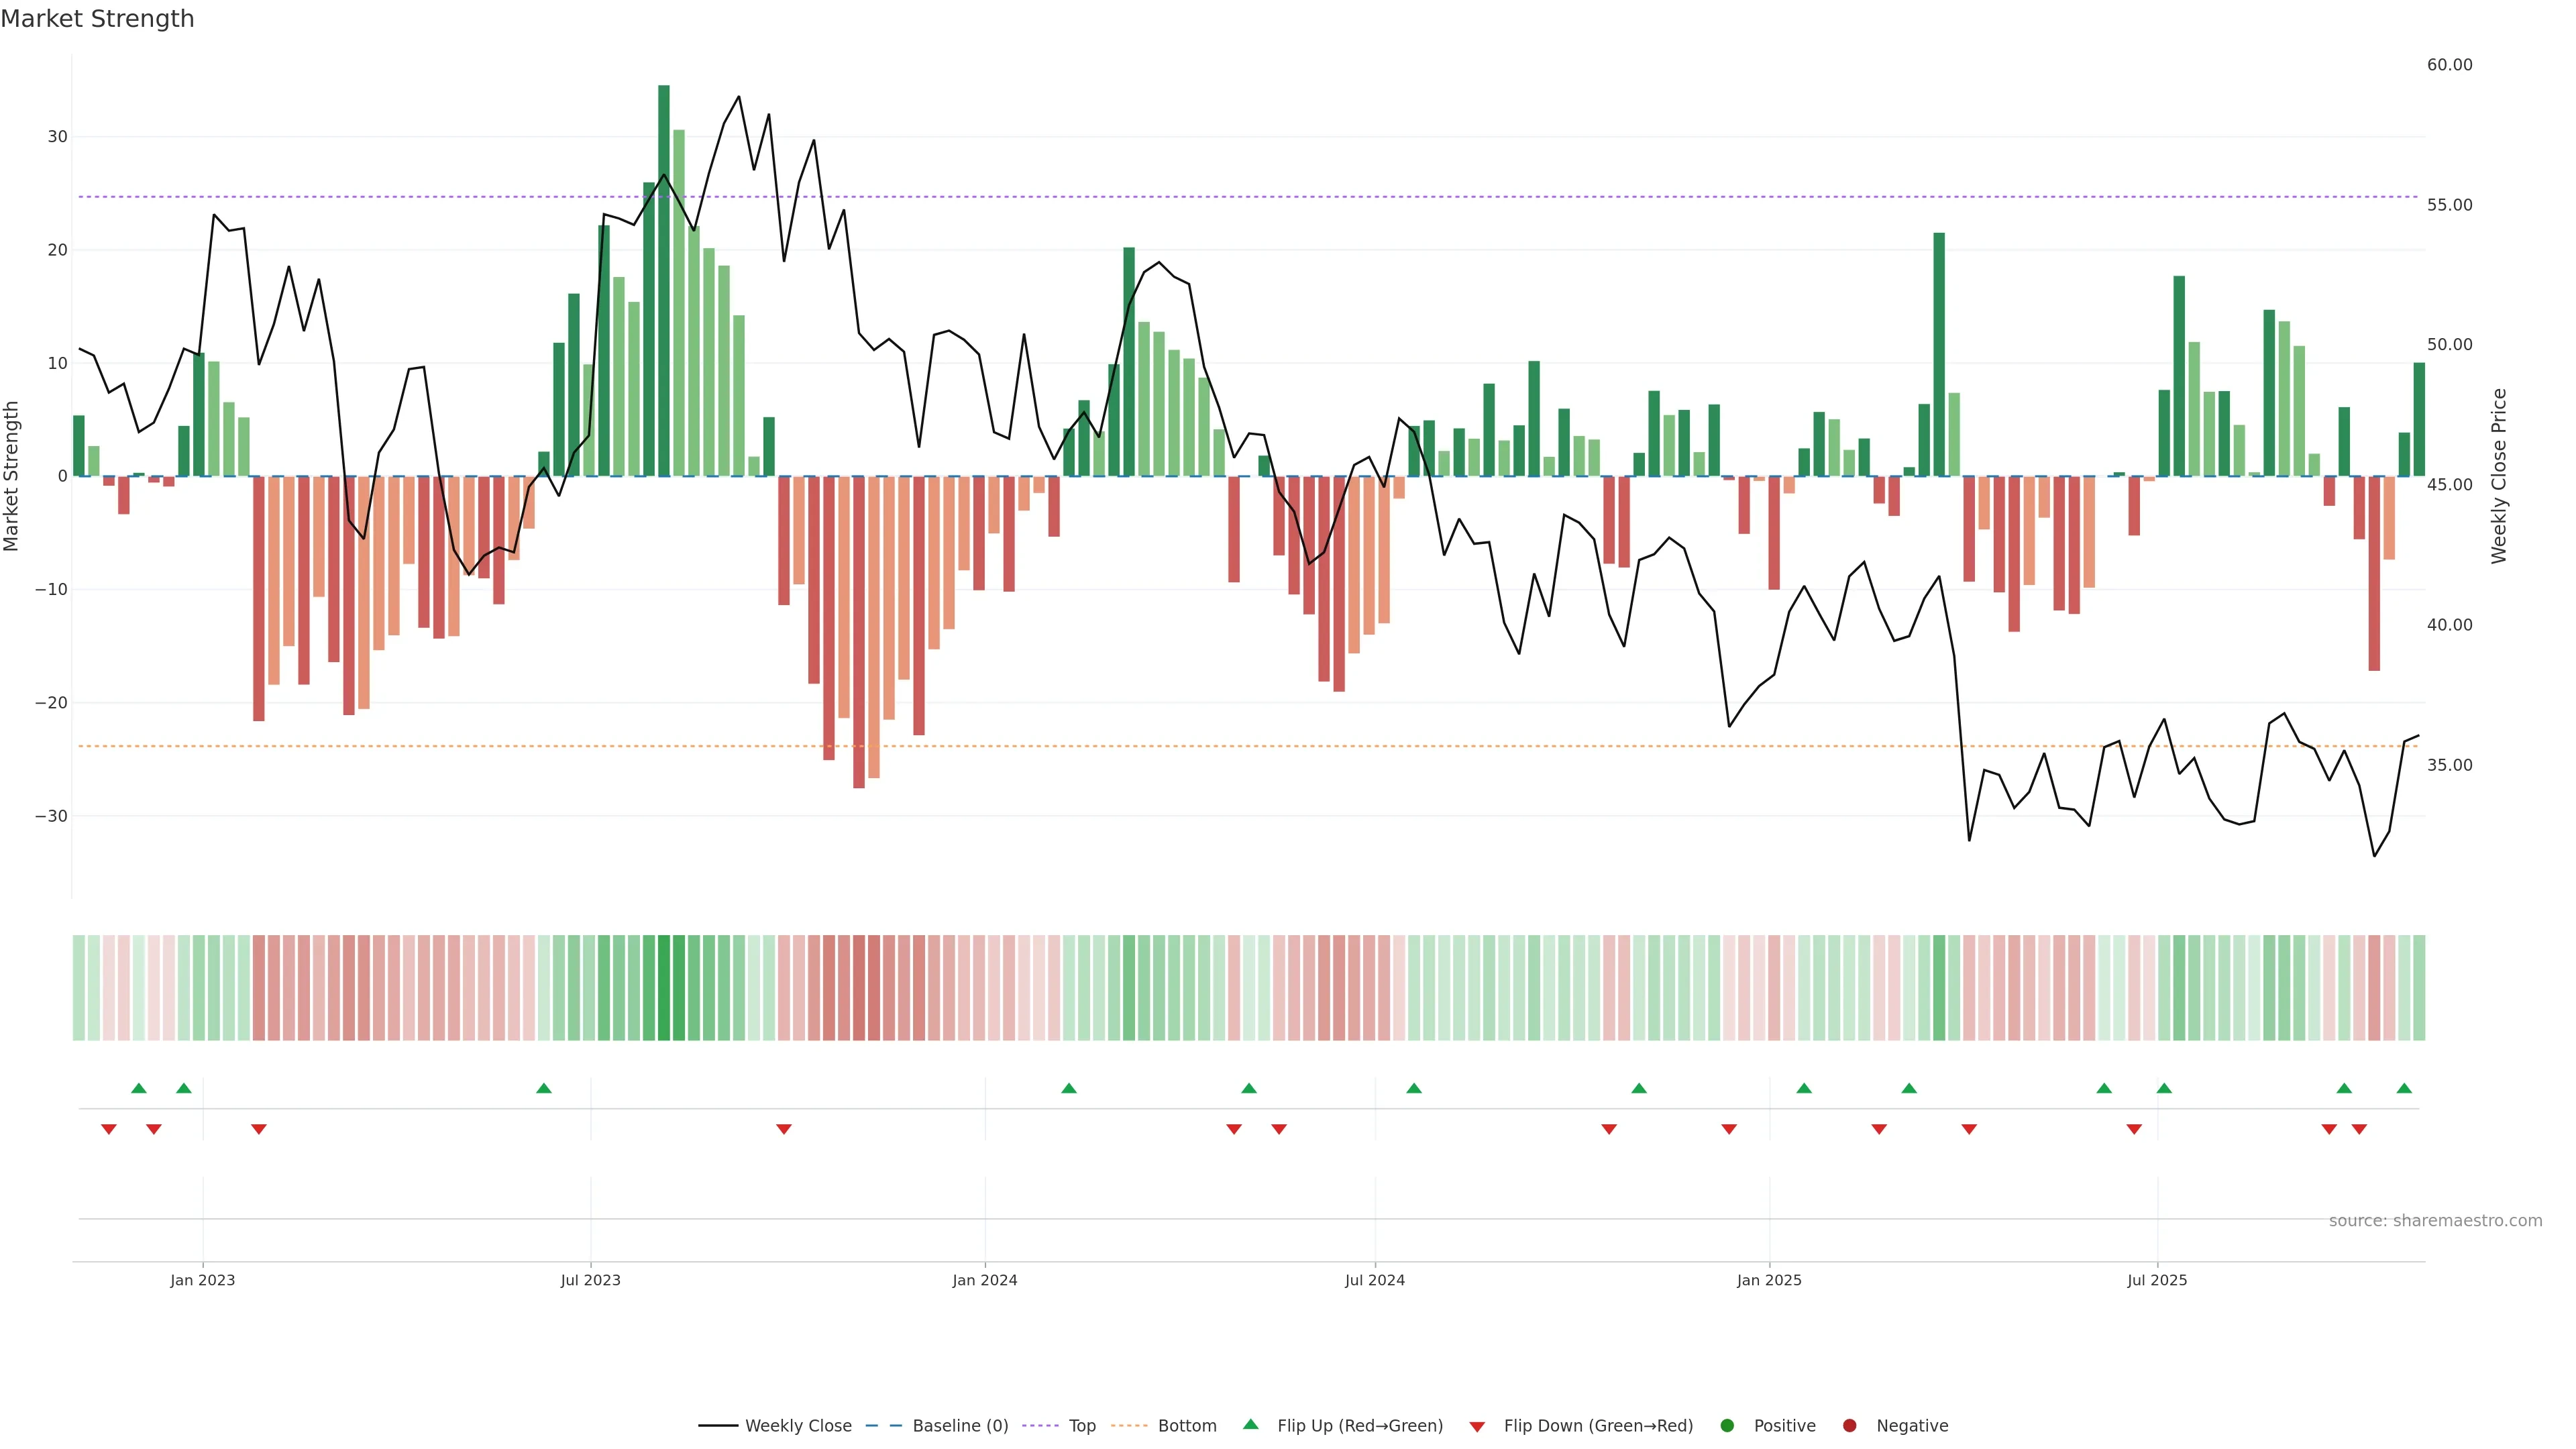Click the red Negative circle in the legend
Screen dimensions: 2576x1449
pos(1849,1426)
